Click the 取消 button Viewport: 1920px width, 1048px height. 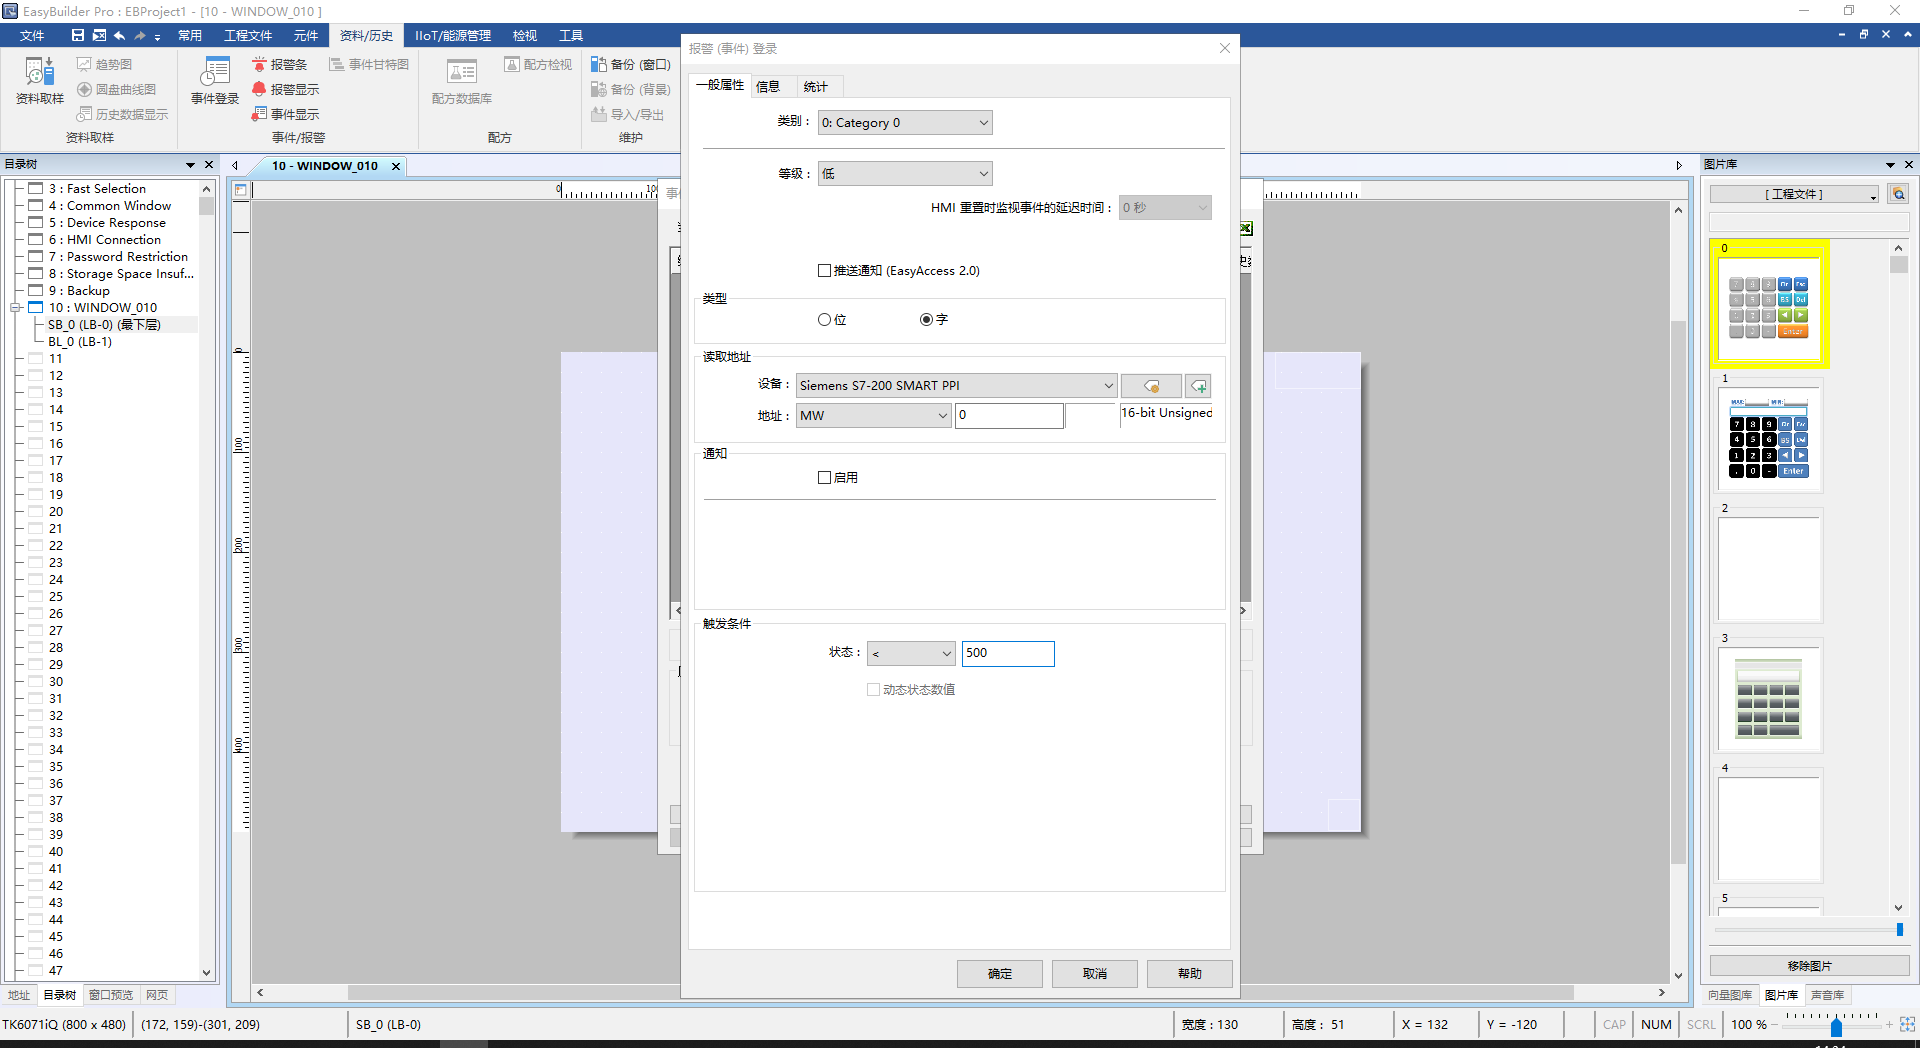(x=1094, y=974)
